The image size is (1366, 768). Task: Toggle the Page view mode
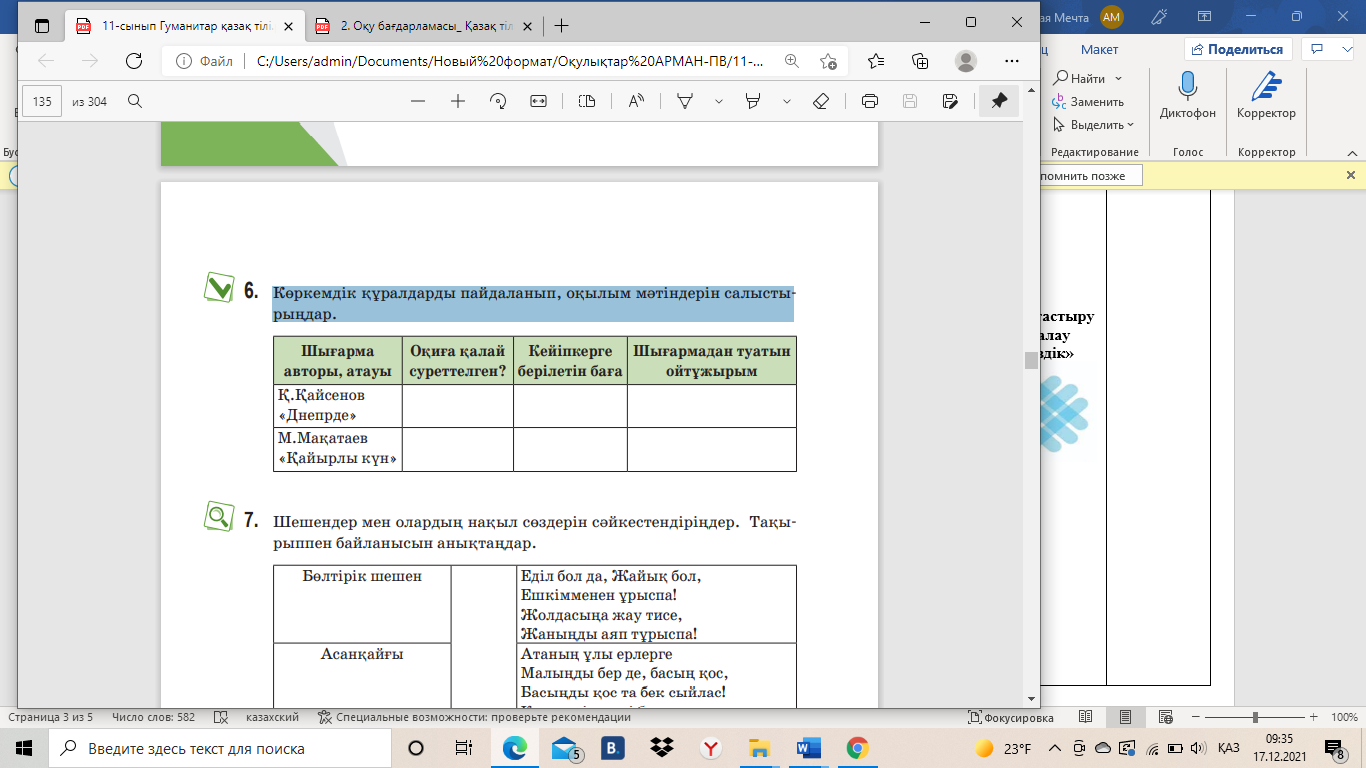pos(587,101)
